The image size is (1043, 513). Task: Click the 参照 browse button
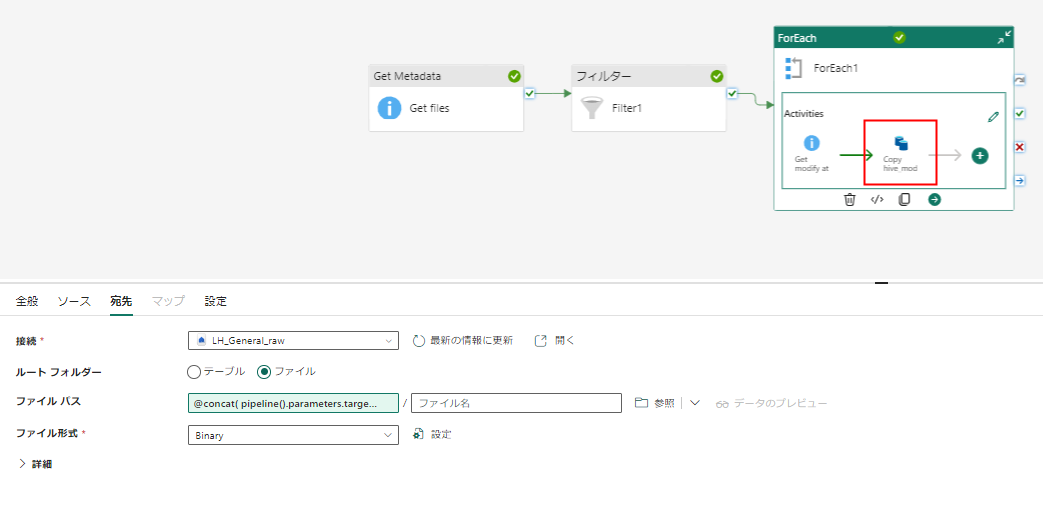tap(655, 403)
